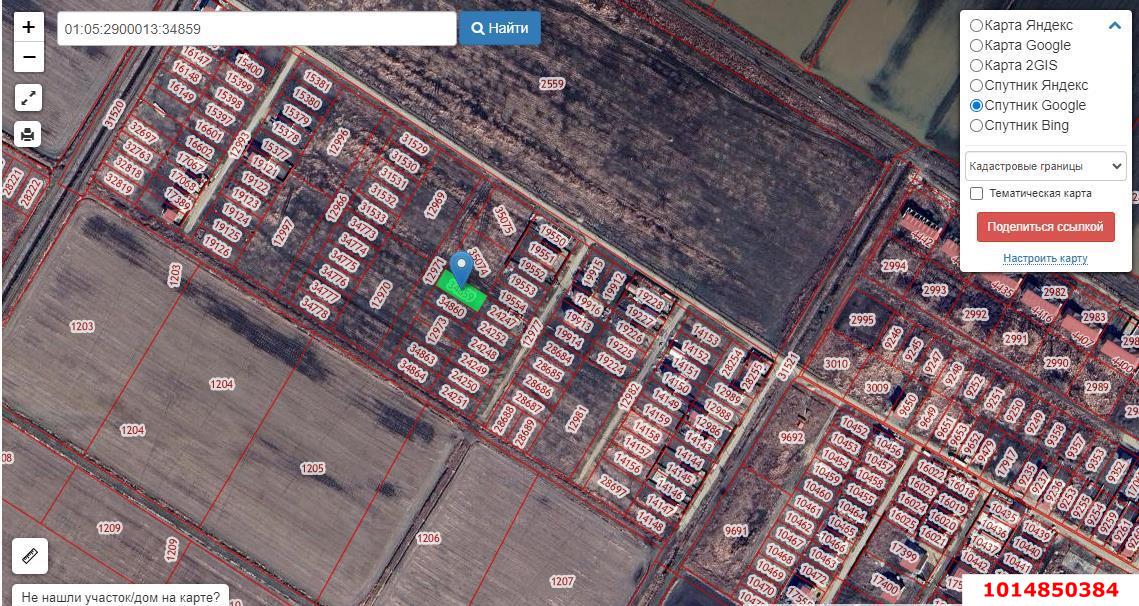Zoom out with the minus button
The width and height of the screenshot is (1139, 606).
click(29, 57)
